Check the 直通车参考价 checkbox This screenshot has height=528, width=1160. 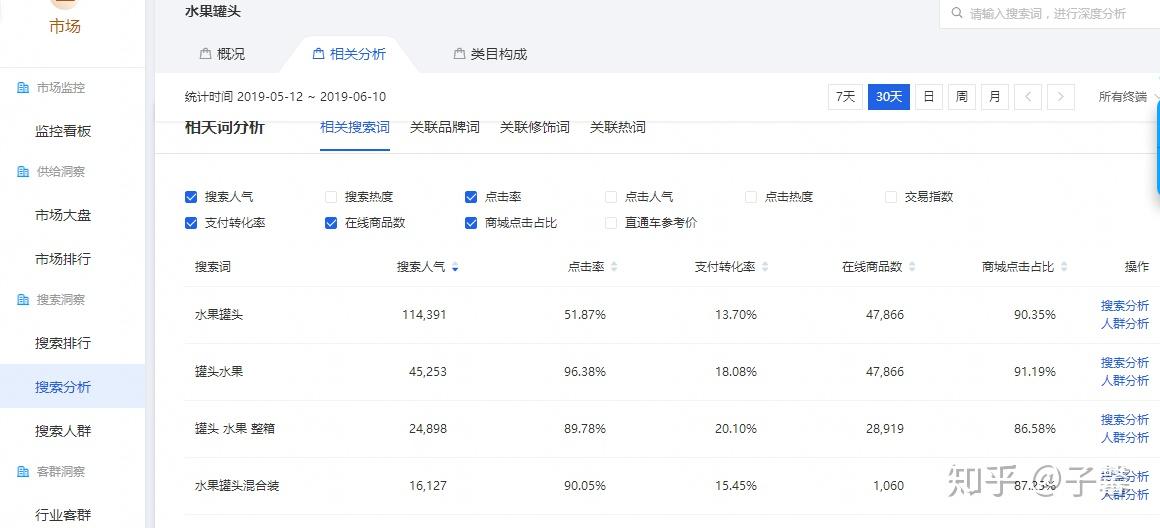tap(611, 223)
